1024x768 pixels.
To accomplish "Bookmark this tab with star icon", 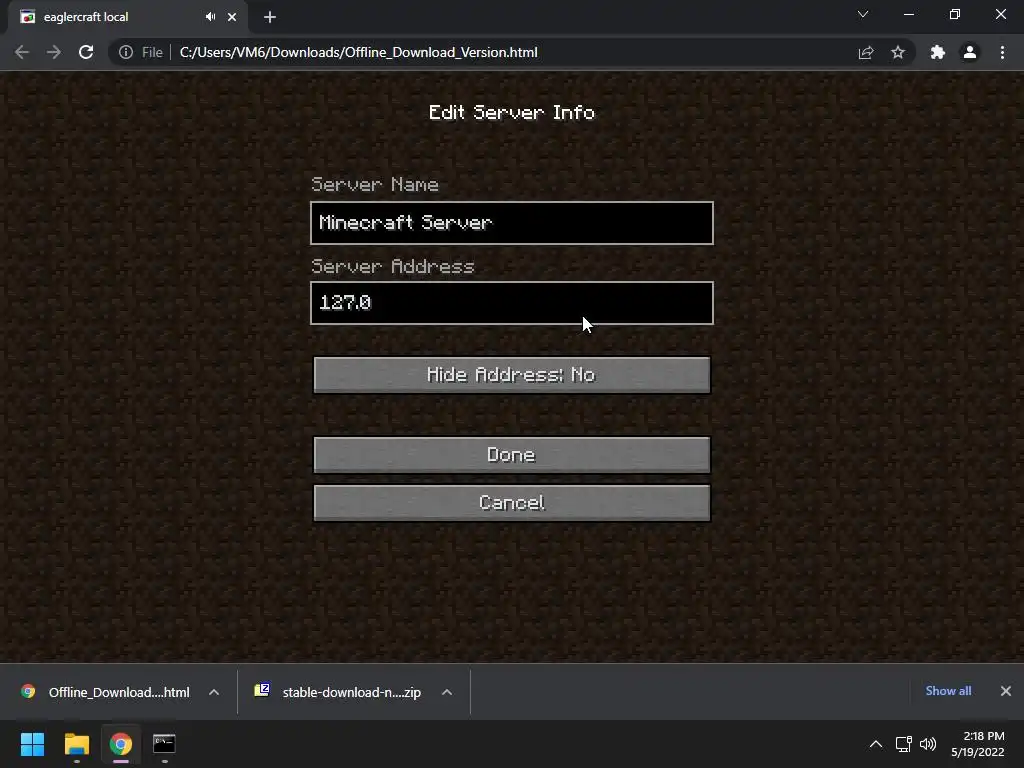I will click(x=898, y=52).
